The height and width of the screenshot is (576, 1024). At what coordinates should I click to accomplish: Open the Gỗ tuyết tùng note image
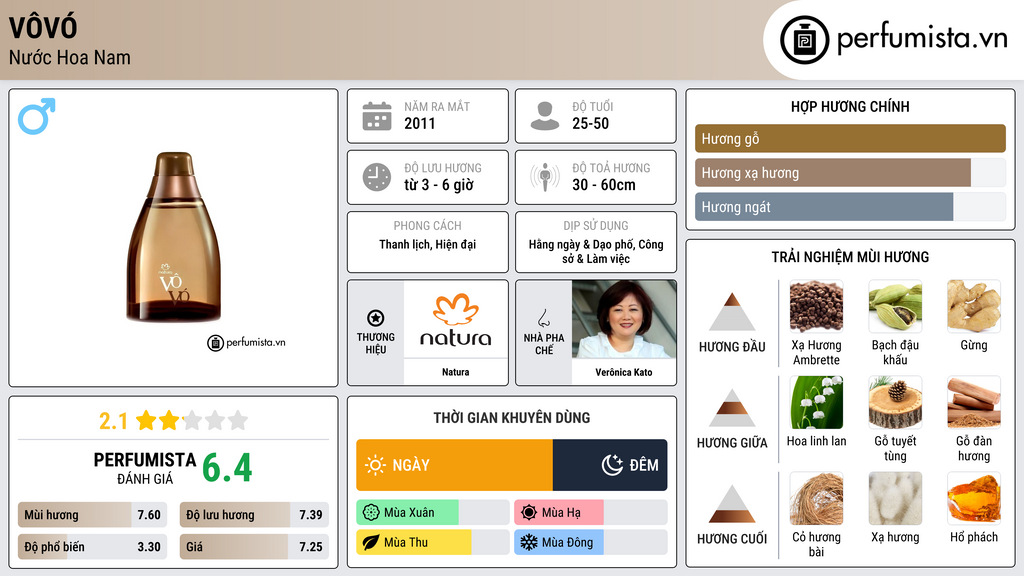coord(895,402)
